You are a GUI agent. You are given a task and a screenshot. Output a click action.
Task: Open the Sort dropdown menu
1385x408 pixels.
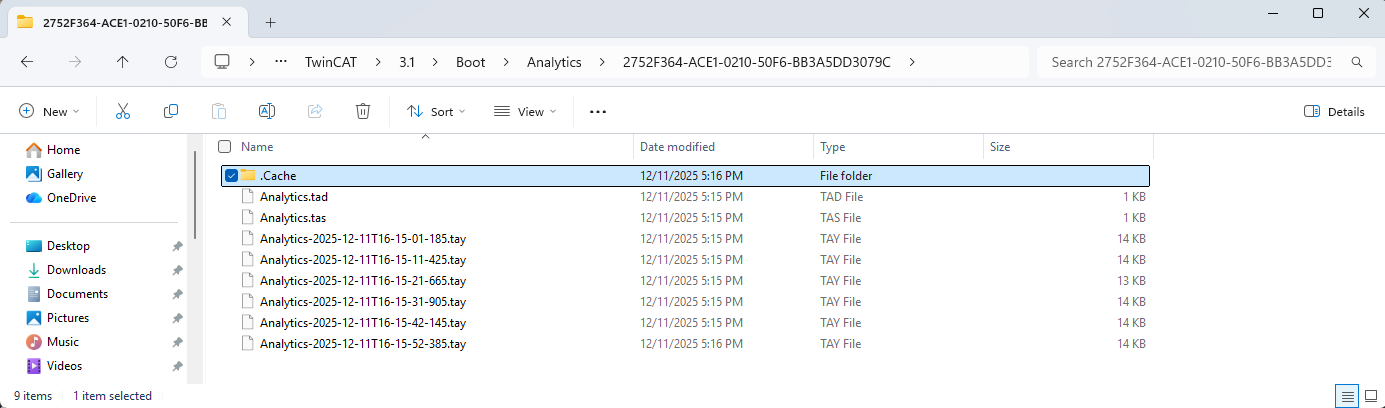(436, 112)
